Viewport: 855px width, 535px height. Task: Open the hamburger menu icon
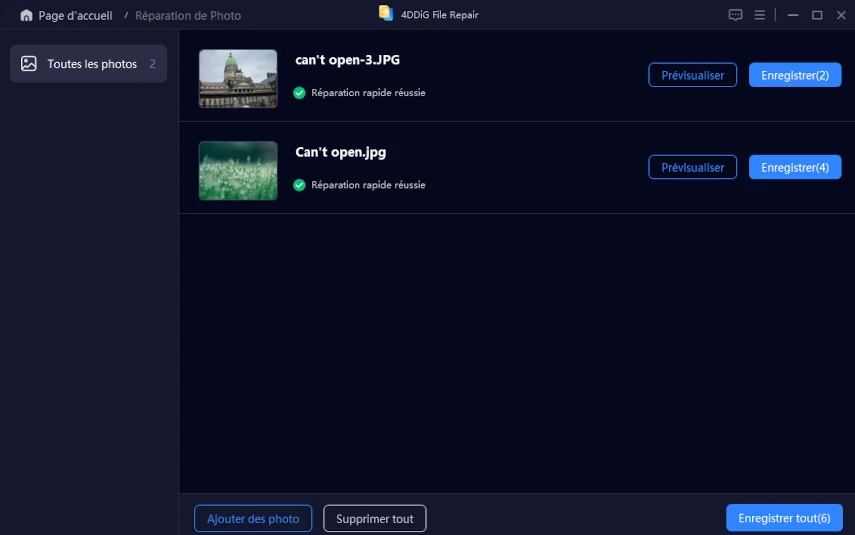[x=759, y=15]
